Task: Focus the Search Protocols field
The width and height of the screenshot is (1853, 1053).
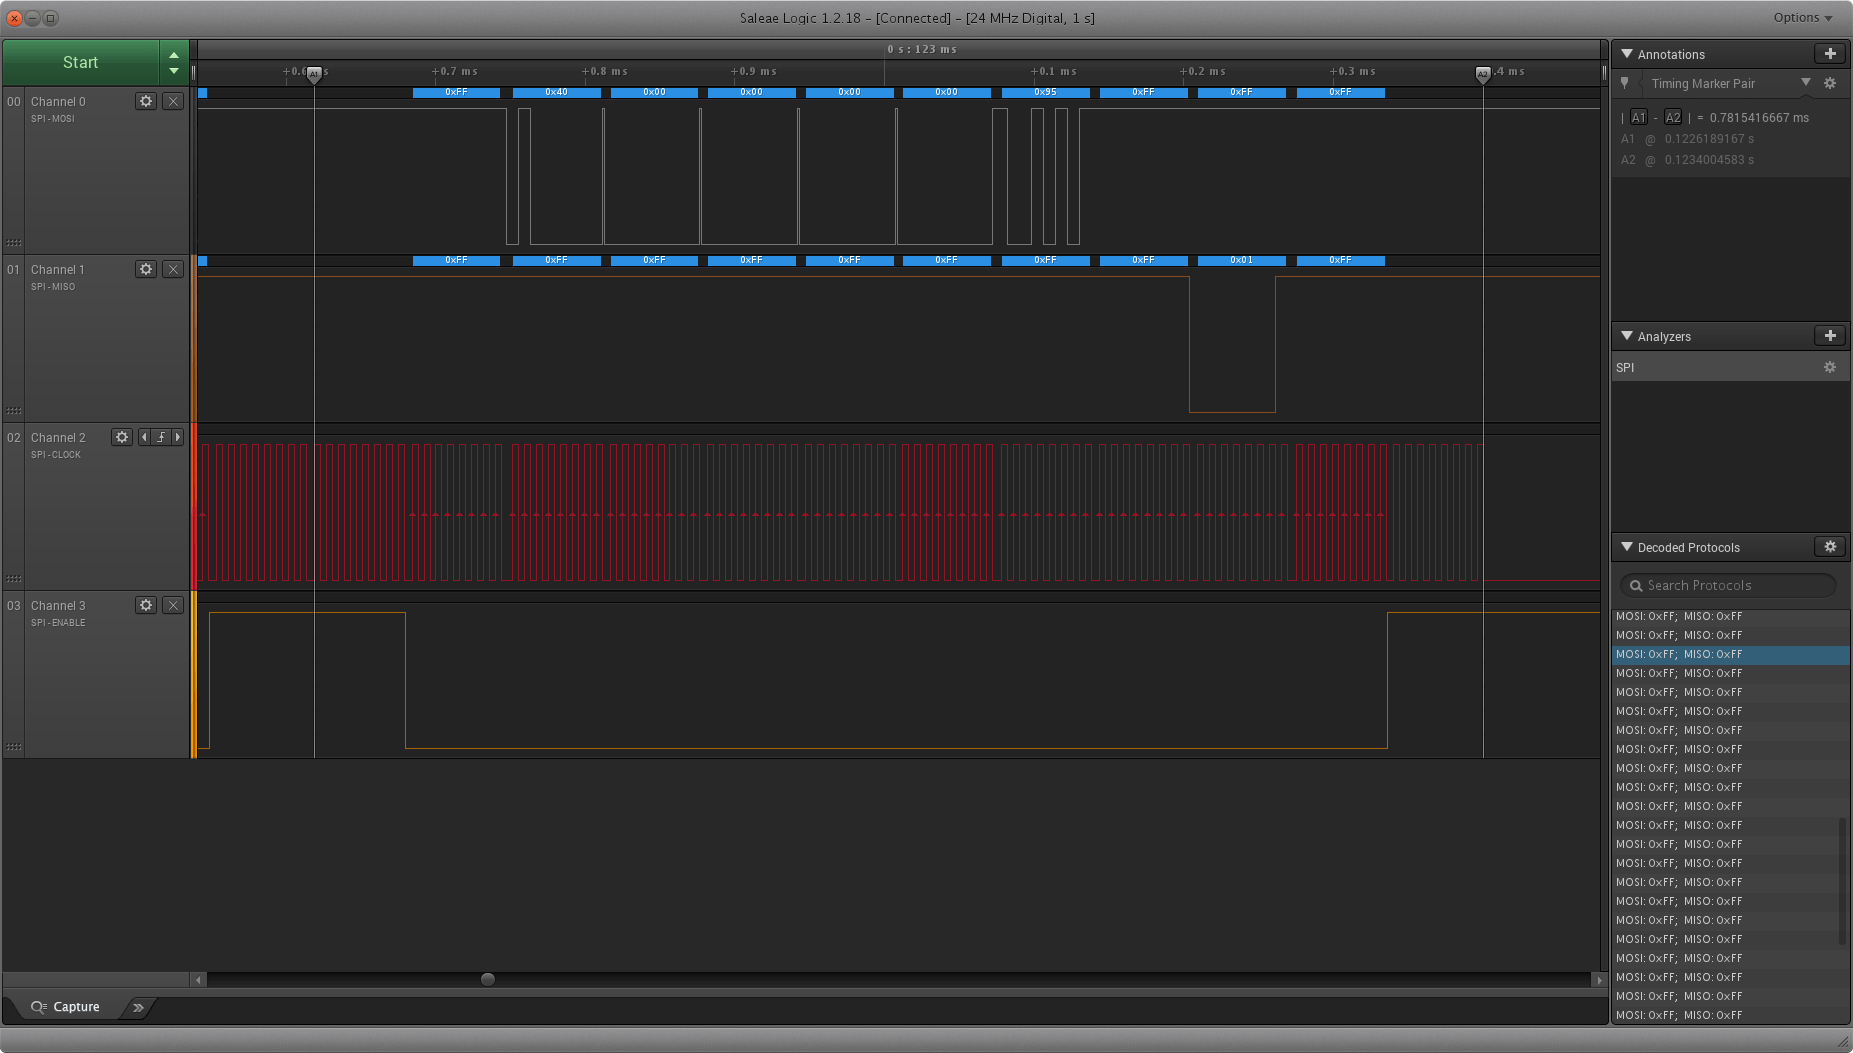Action: [x=1728, y=586]
